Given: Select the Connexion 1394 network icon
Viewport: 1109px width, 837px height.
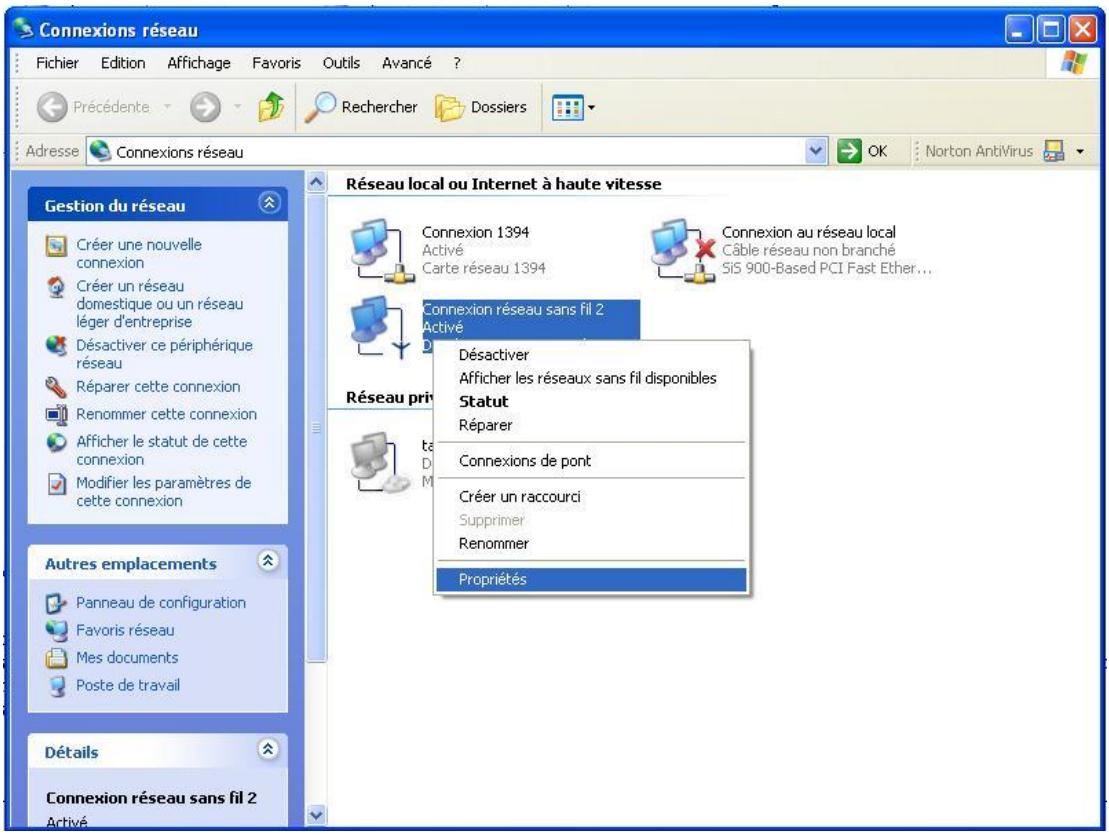Looking at the screenshot, I should (382, 250).
